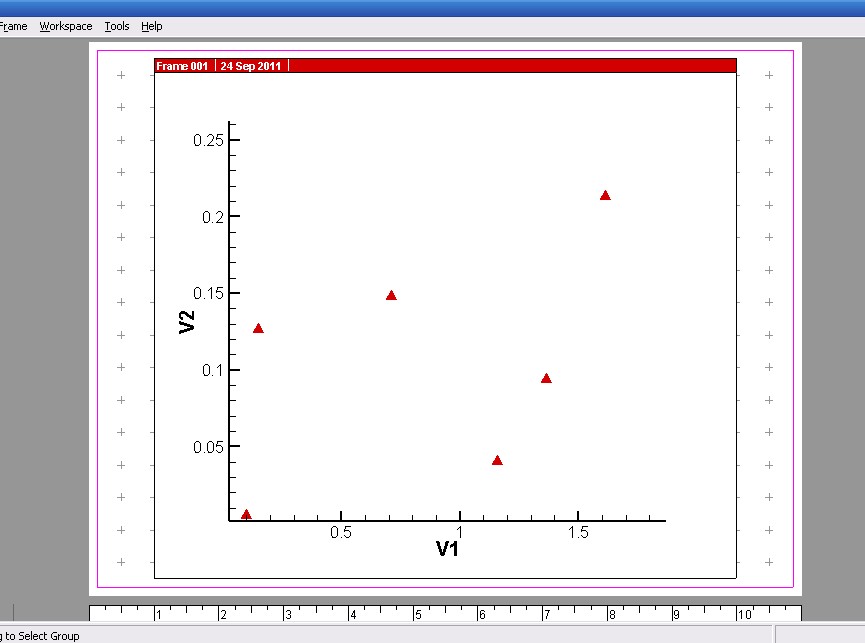Open the Frame menu

click(x=13, y=26)
